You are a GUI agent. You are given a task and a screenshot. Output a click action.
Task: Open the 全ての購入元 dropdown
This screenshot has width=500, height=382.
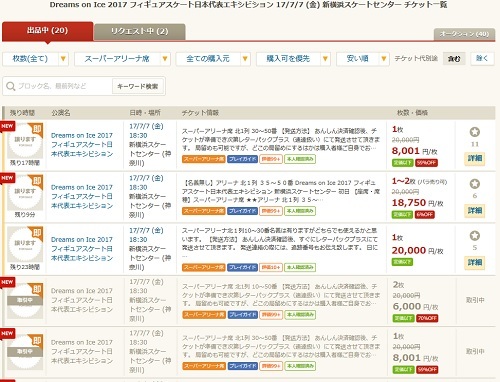tap(213, 59)
